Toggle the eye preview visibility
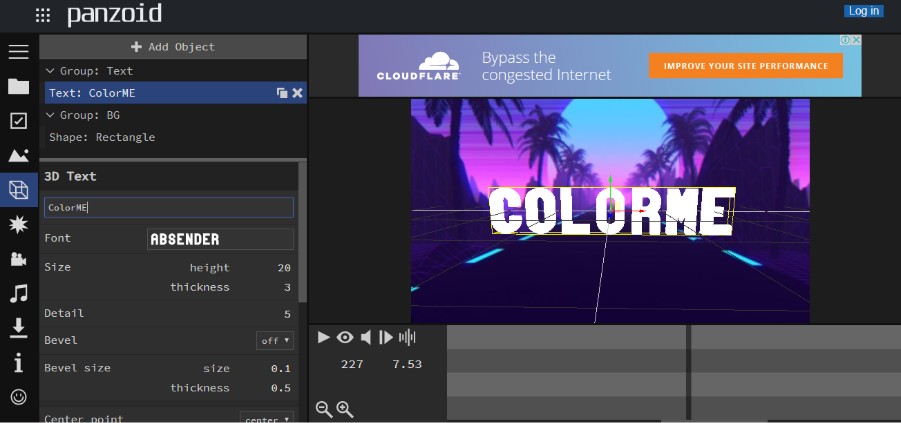This screenshot has width=901, height=423. pyautogui.click(x=345, y=337)
